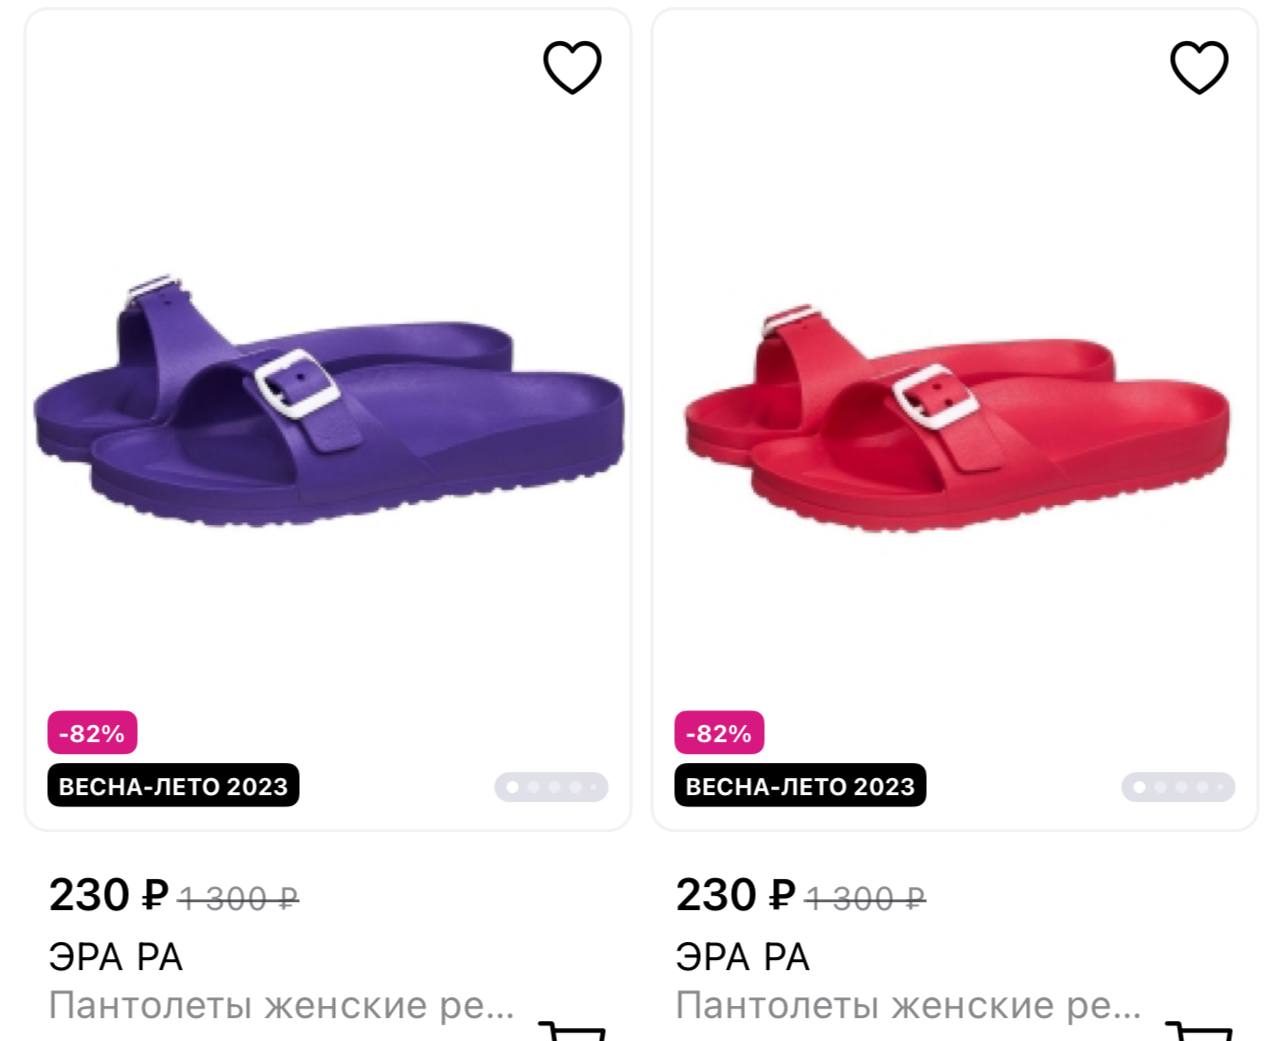Select the last carousel dot on the purple sandals card
The width and height of the screenshot is (1275, 1041).
[x=591, y=788]
